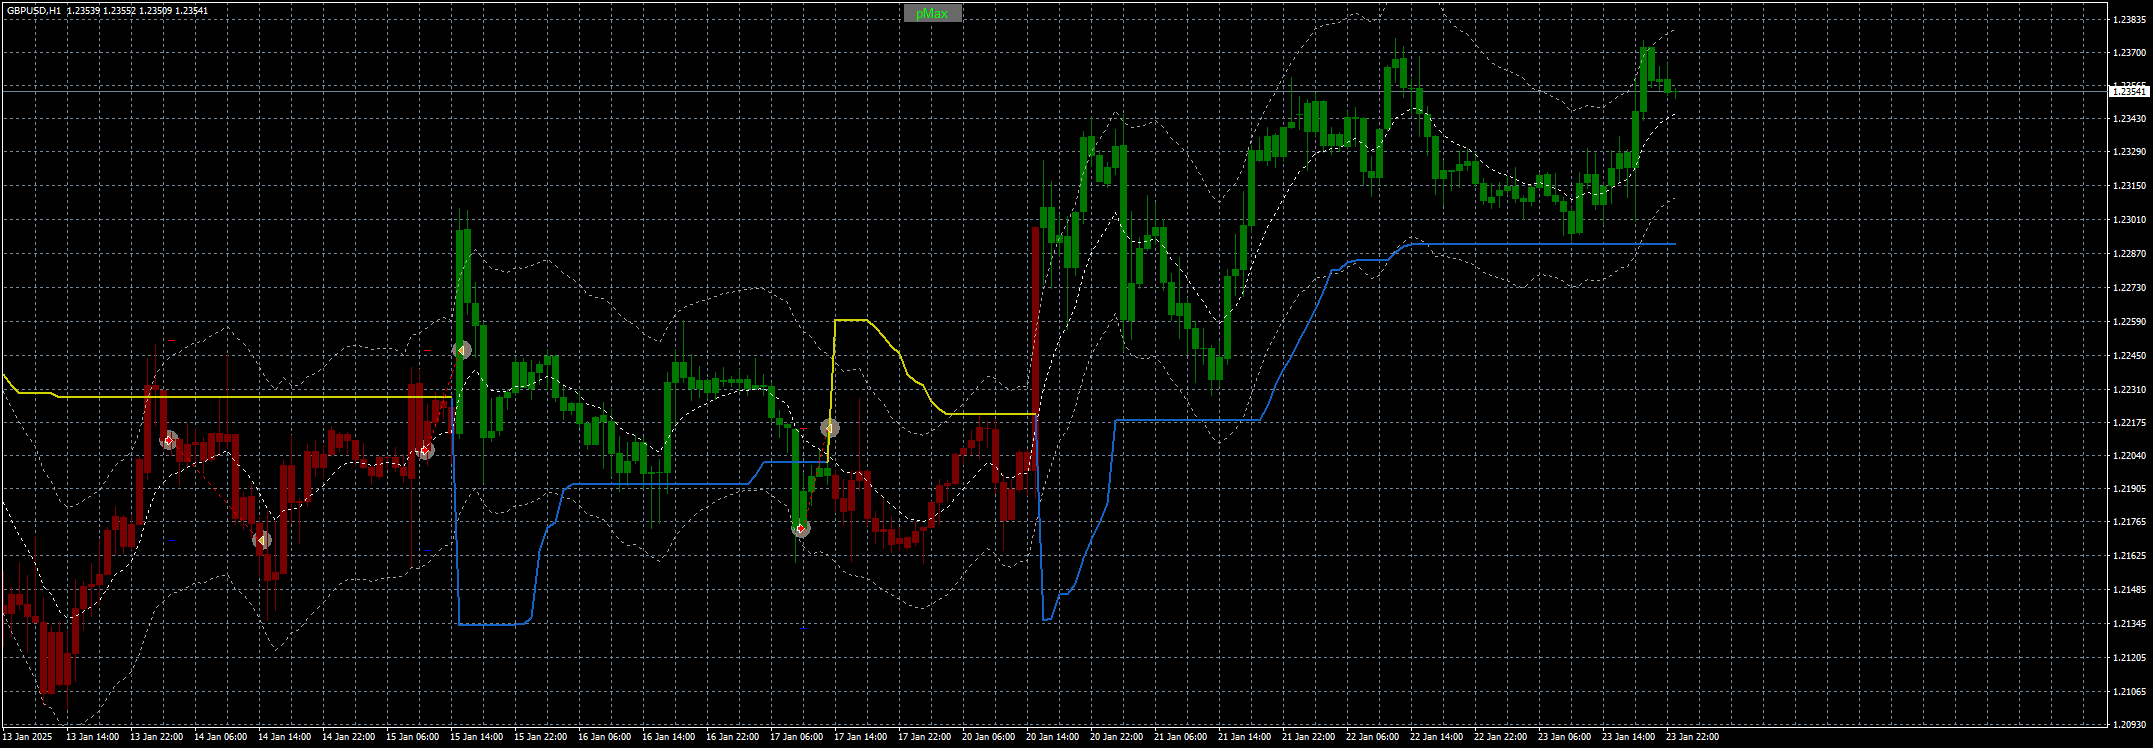This screenshot has height=748, width=2153.
Task: Click signal circle near 1.21680 on 14 Jan
Action: click(x=262, y=540)
